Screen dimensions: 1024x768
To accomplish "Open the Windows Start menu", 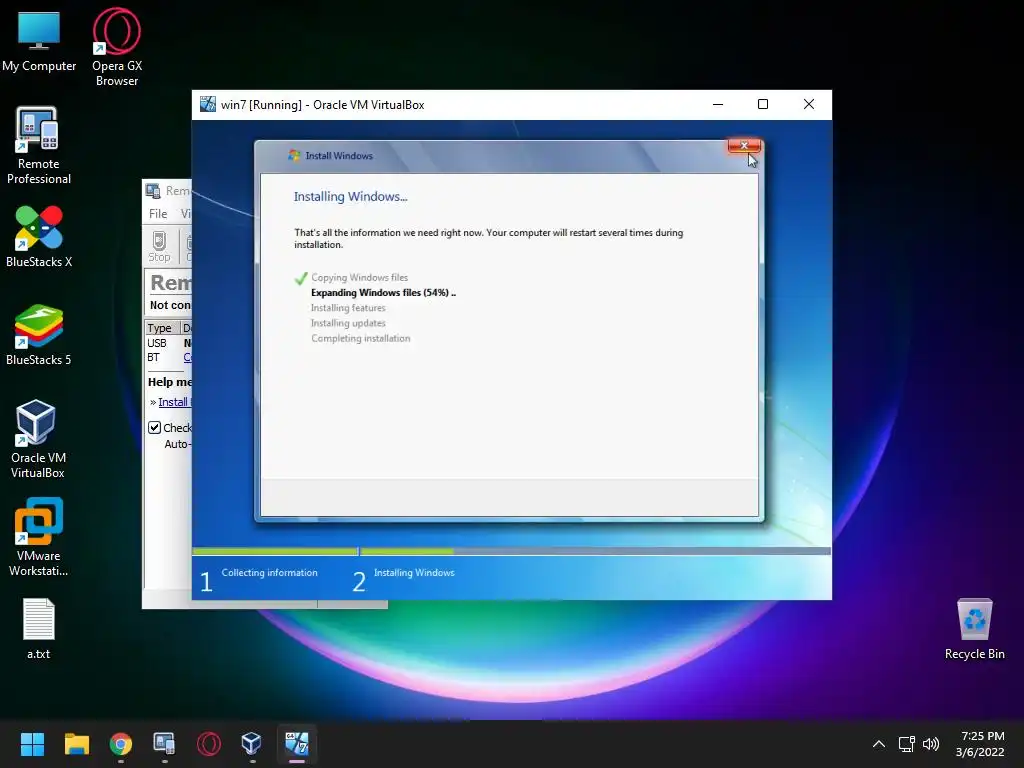I will tap(32, 744).
